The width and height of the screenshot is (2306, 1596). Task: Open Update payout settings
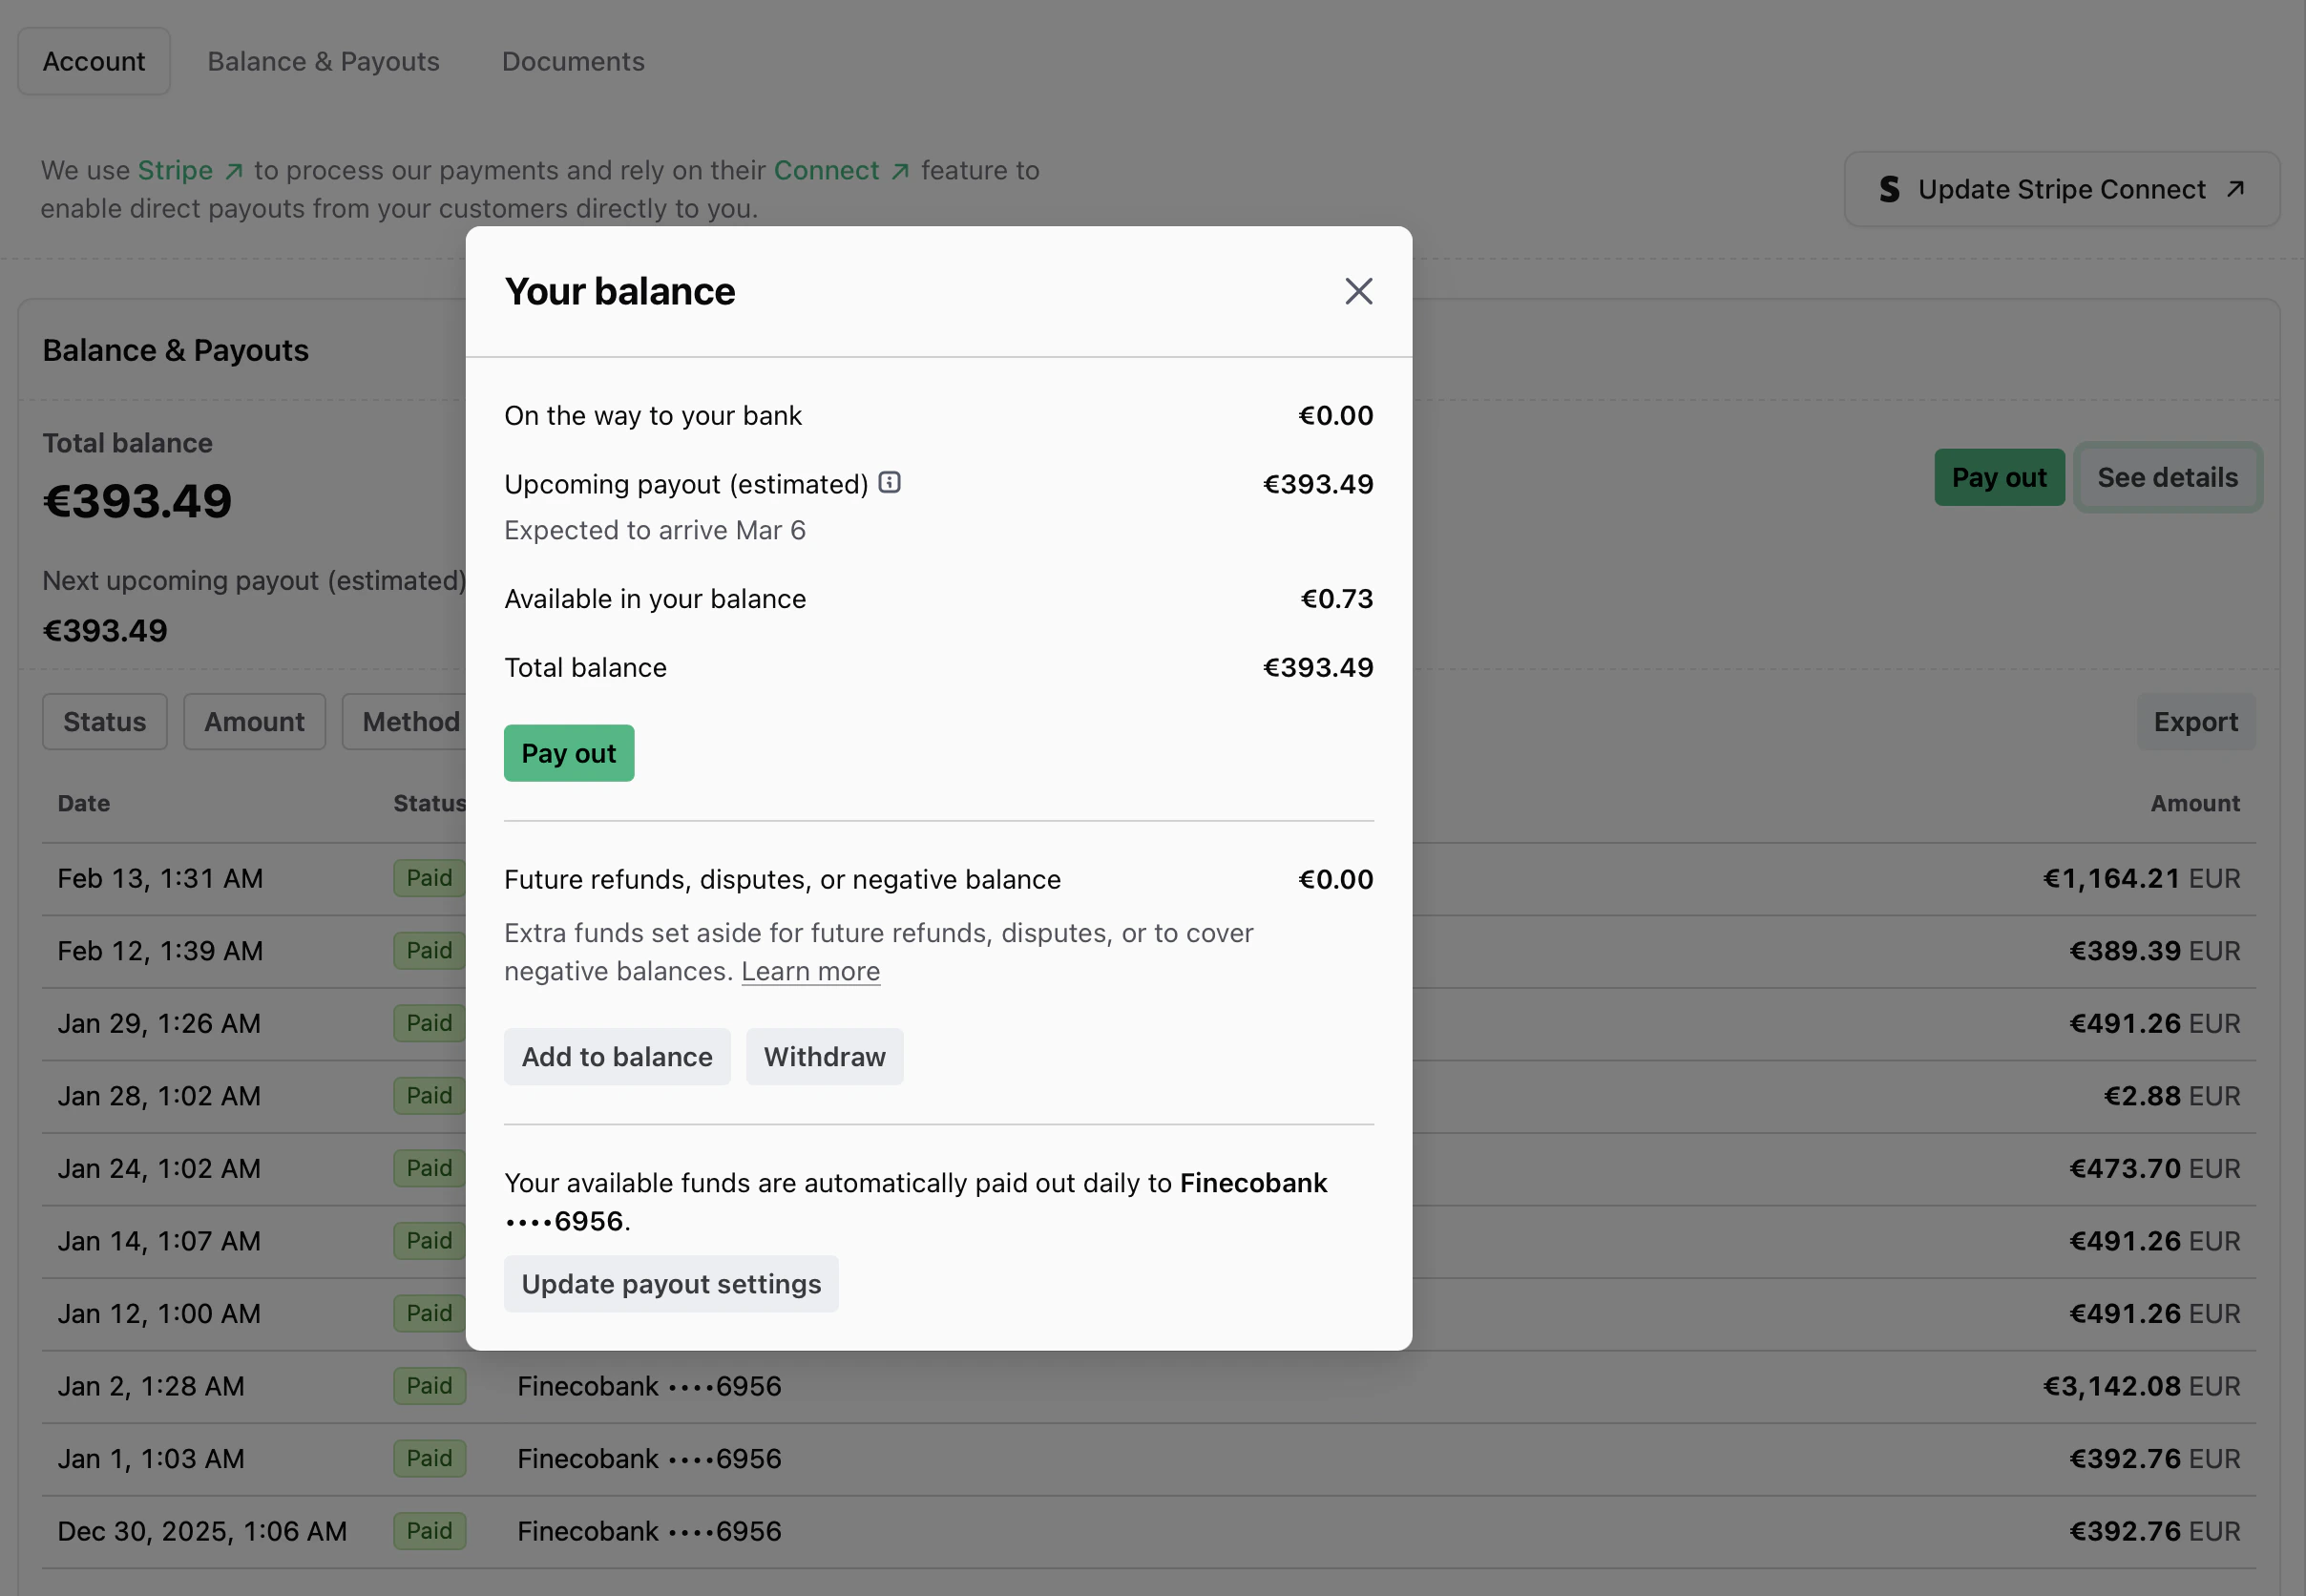[671, 1283]
